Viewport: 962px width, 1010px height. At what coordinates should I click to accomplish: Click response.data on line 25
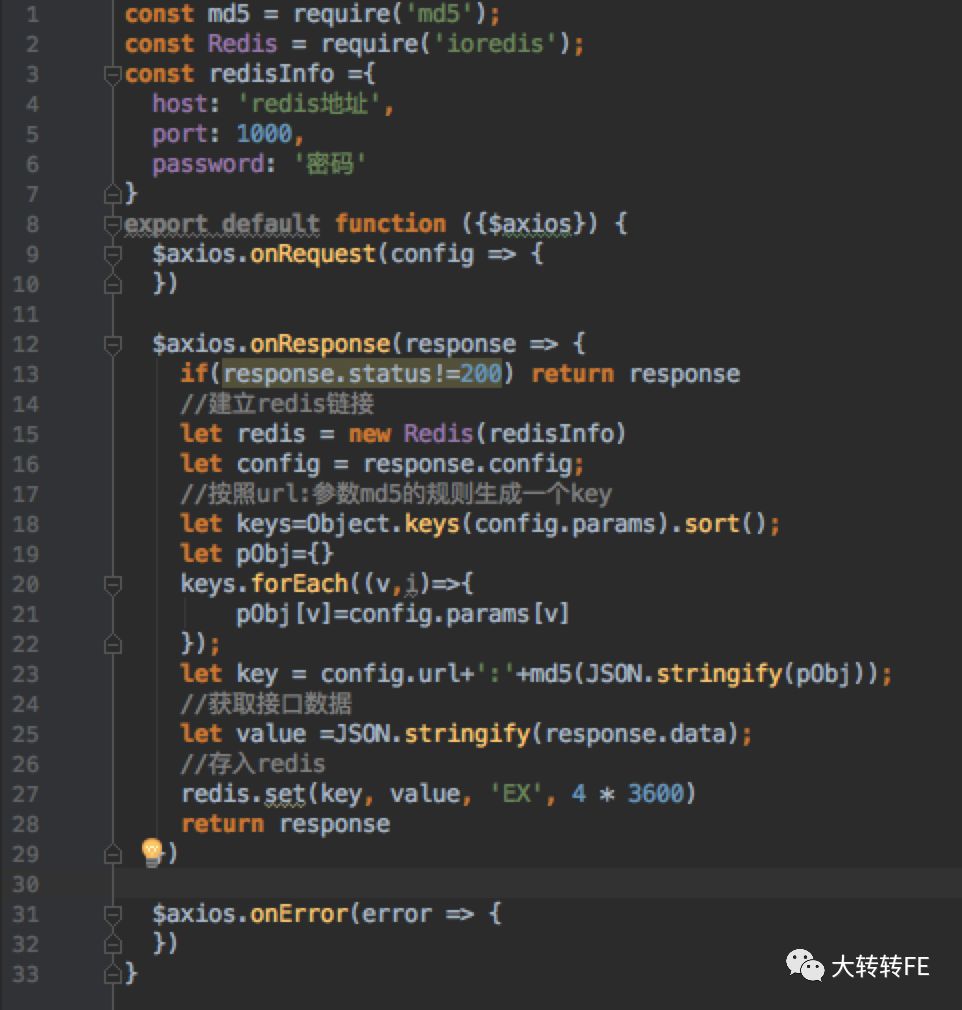(635, 734)
